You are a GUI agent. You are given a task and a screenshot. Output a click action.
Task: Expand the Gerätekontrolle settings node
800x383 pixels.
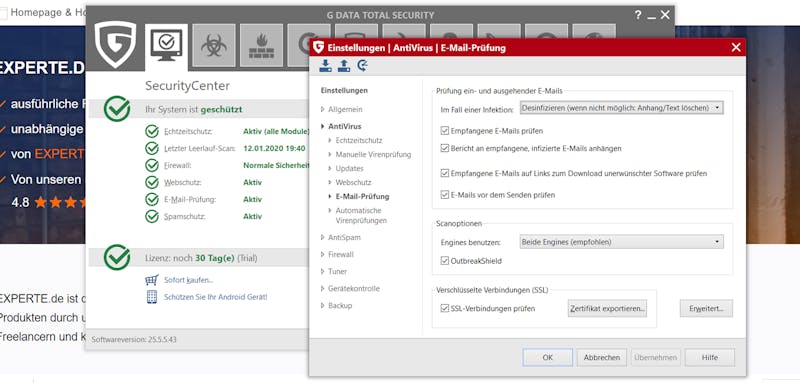322,288
